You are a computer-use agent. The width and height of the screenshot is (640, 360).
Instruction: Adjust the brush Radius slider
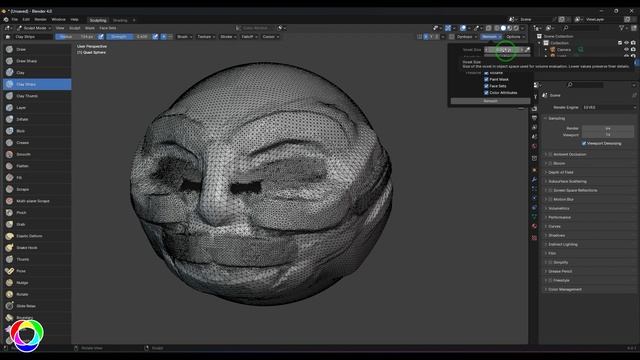tap(76, 37)
